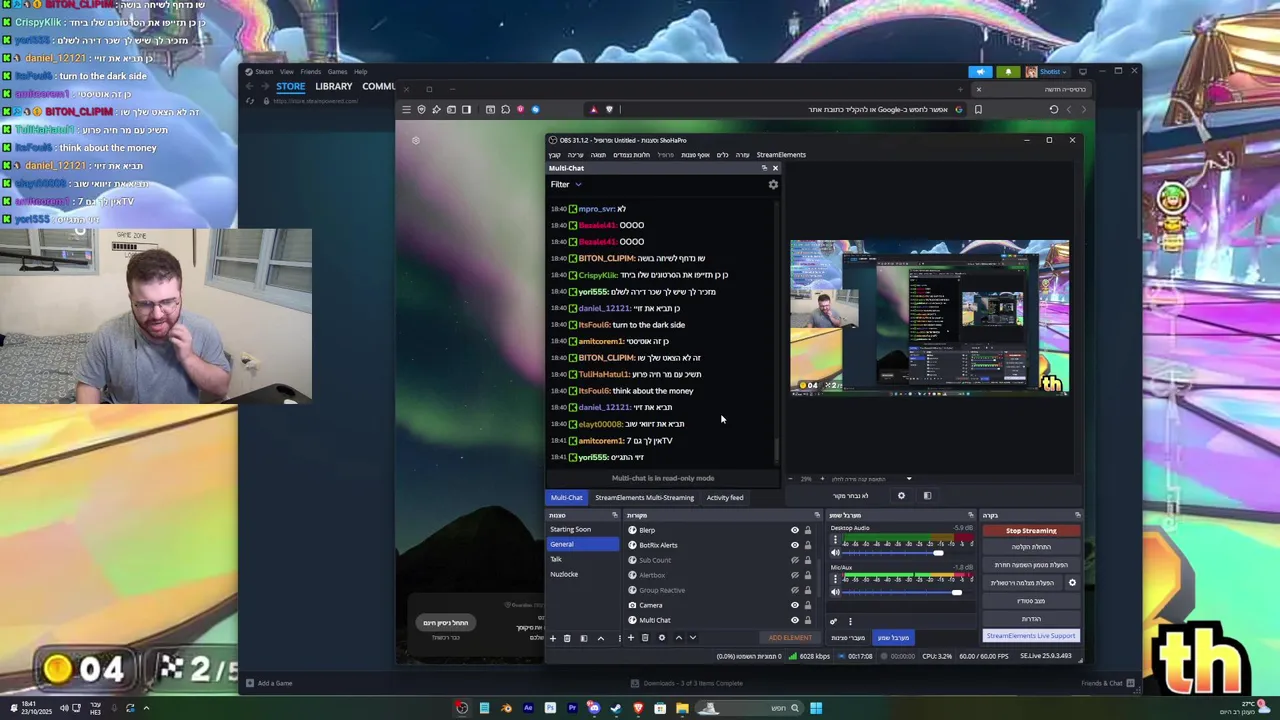Toggle lock on Camera source
The height and width of the screenshot is (720, 1280).
pos(808,605)
